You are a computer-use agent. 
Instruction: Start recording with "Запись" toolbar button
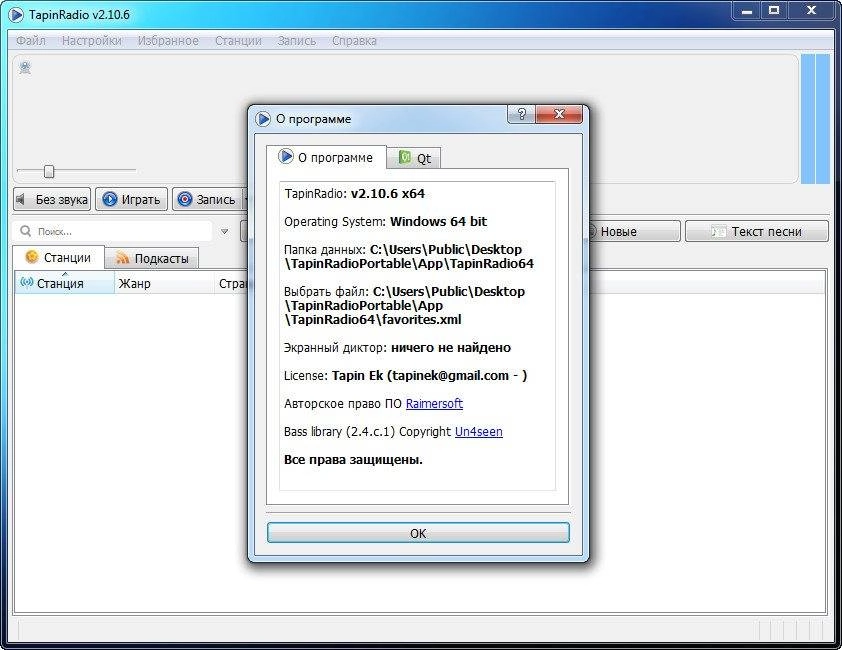pyautogui.click(x=207, y=199)
